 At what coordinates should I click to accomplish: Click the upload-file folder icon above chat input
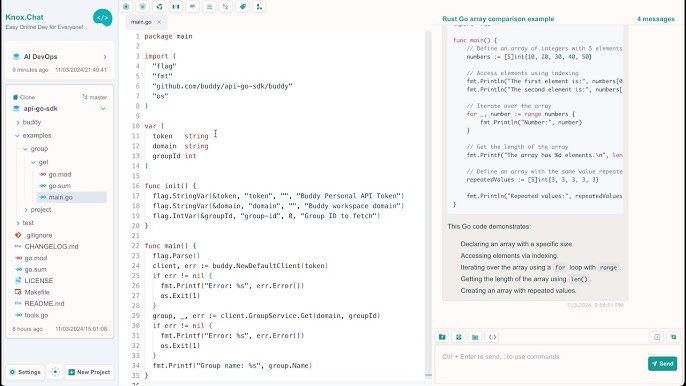pos(442,337)
